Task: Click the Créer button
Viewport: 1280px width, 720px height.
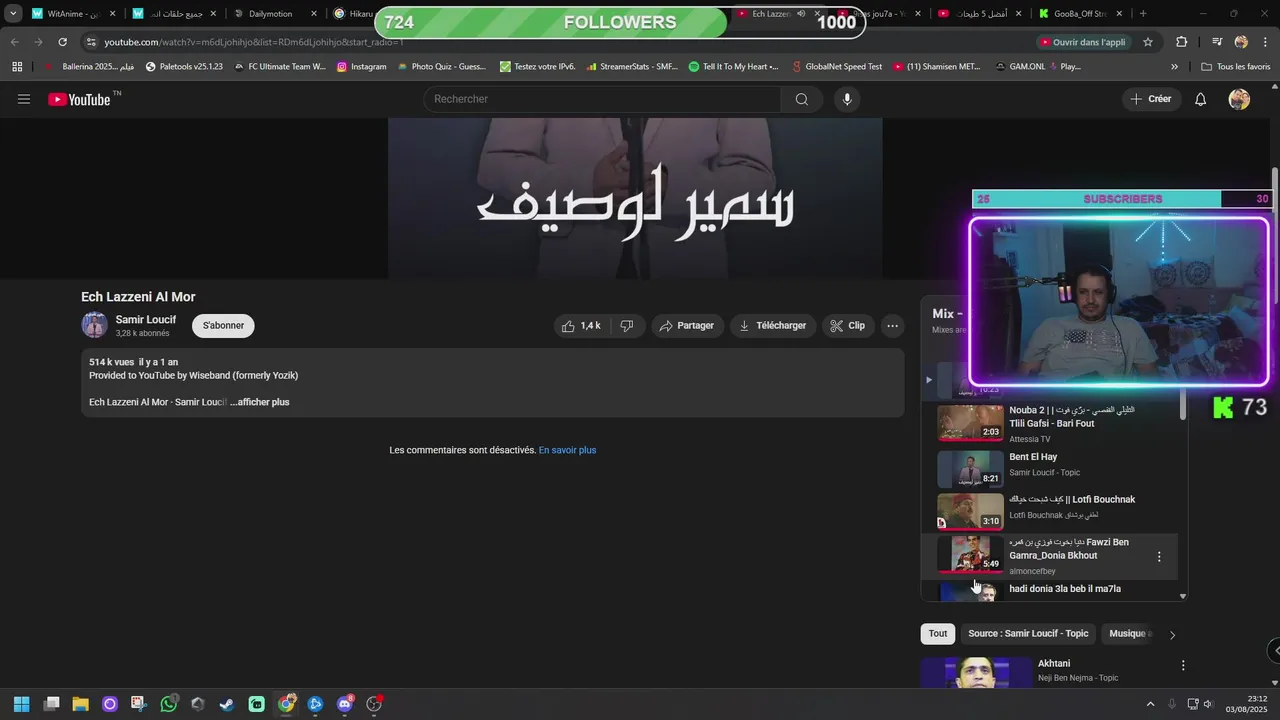Action: coord(1151,99)
